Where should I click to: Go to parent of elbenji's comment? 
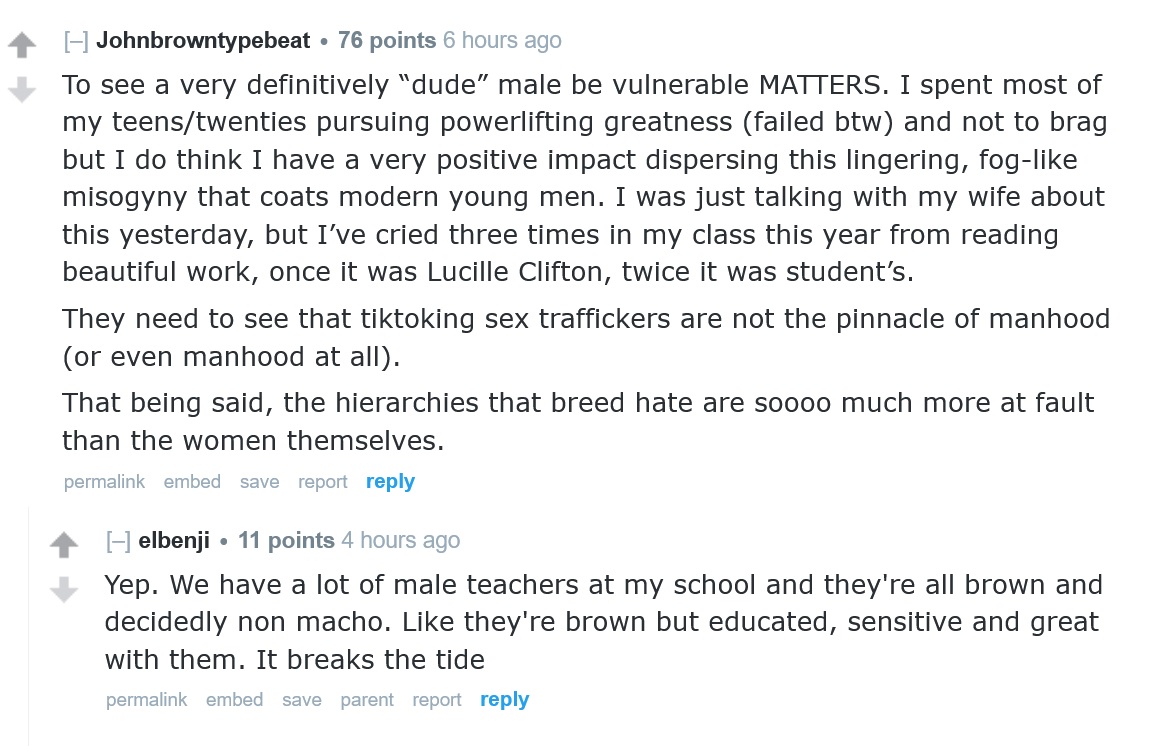(367, 700)
